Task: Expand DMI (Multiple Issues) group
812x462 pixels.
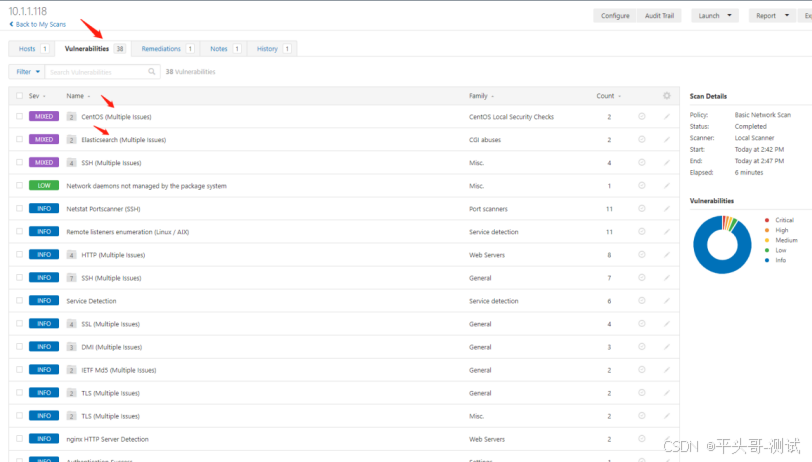Action: [x=71, y=347]
